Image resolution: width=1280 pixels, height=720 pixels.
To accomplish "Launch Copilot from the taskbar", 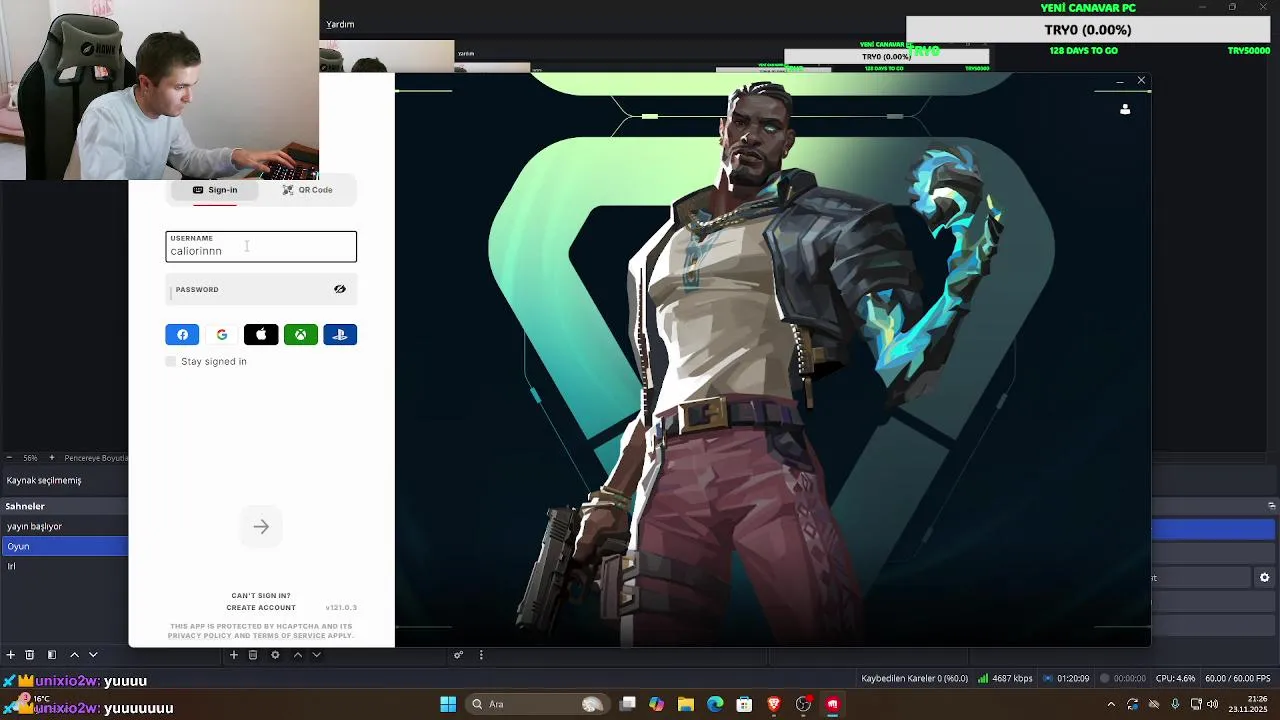I will coord(657,704).
